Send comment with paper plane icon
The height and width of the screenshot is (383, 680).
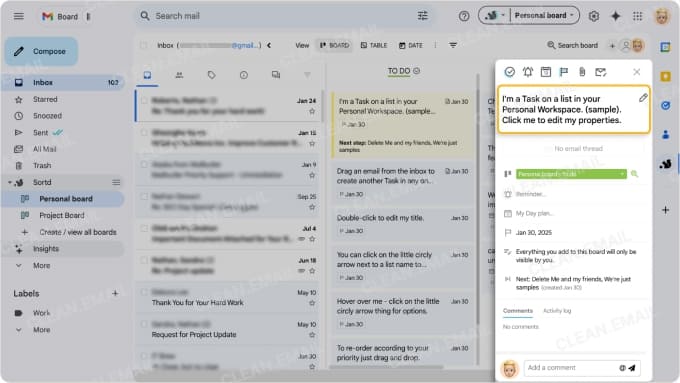click(x=632, y=368)
